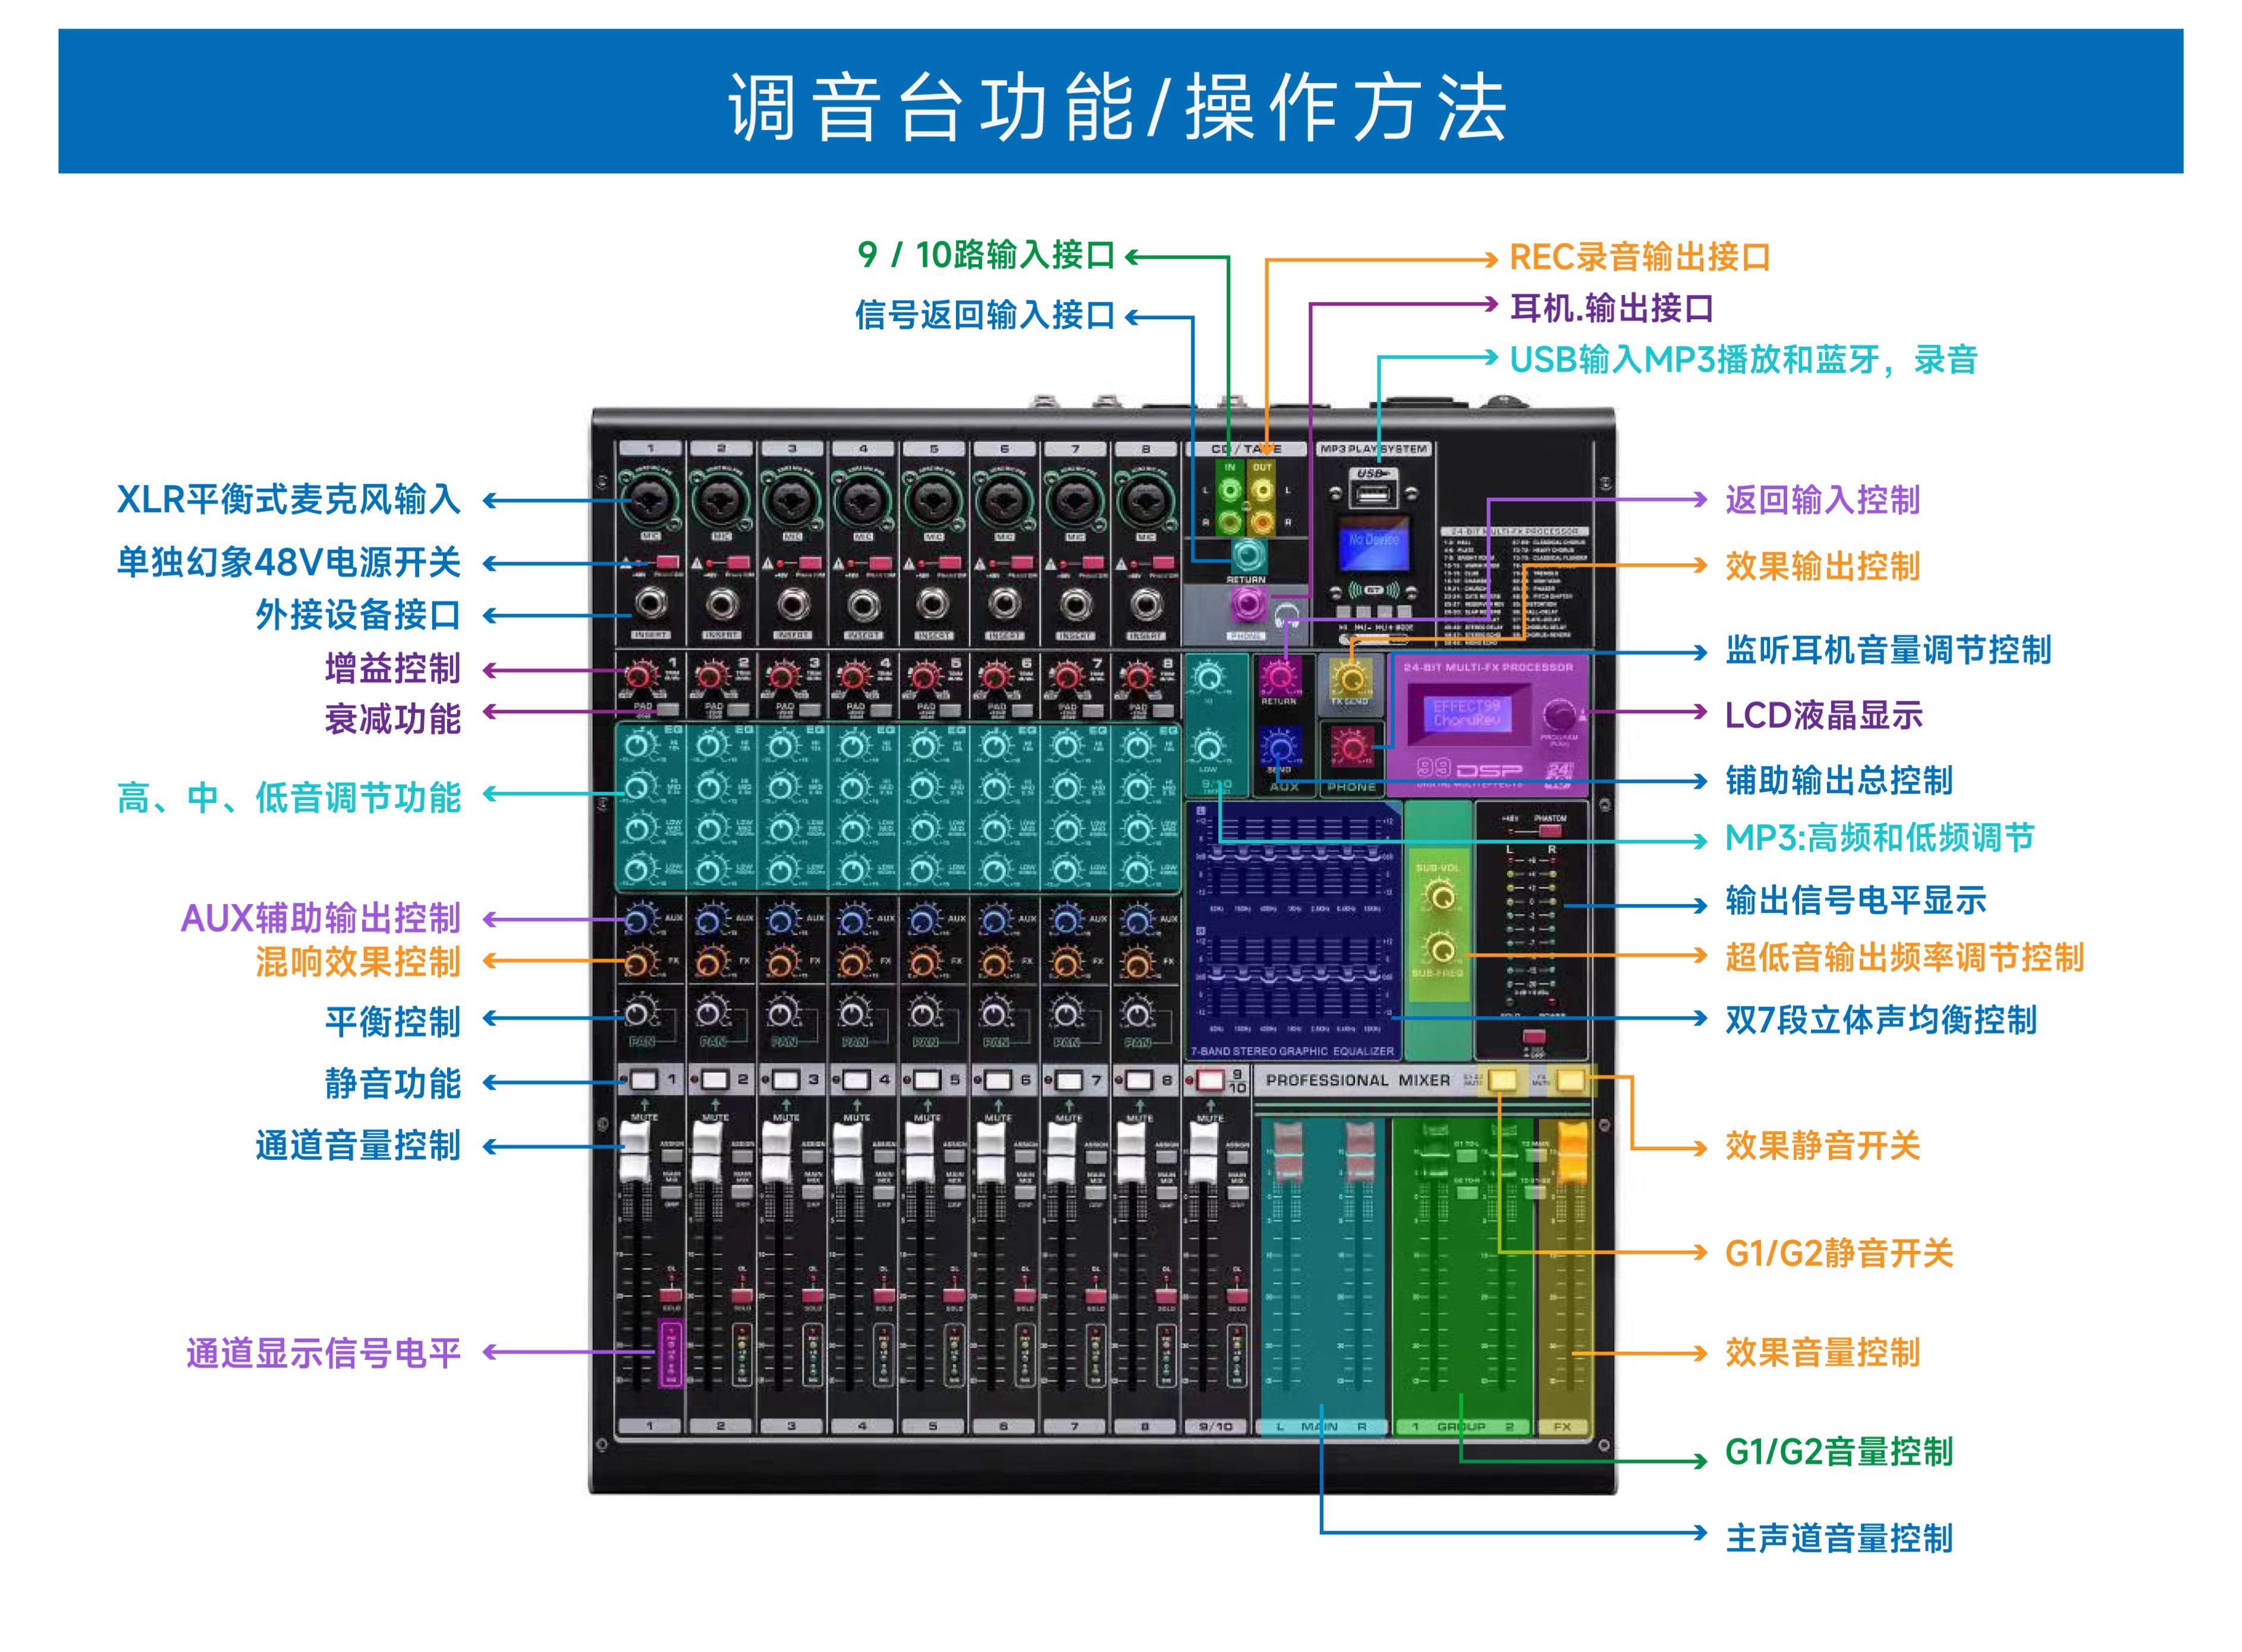Click the CD/TAPE IN left RCA jack

point(1229,490)
